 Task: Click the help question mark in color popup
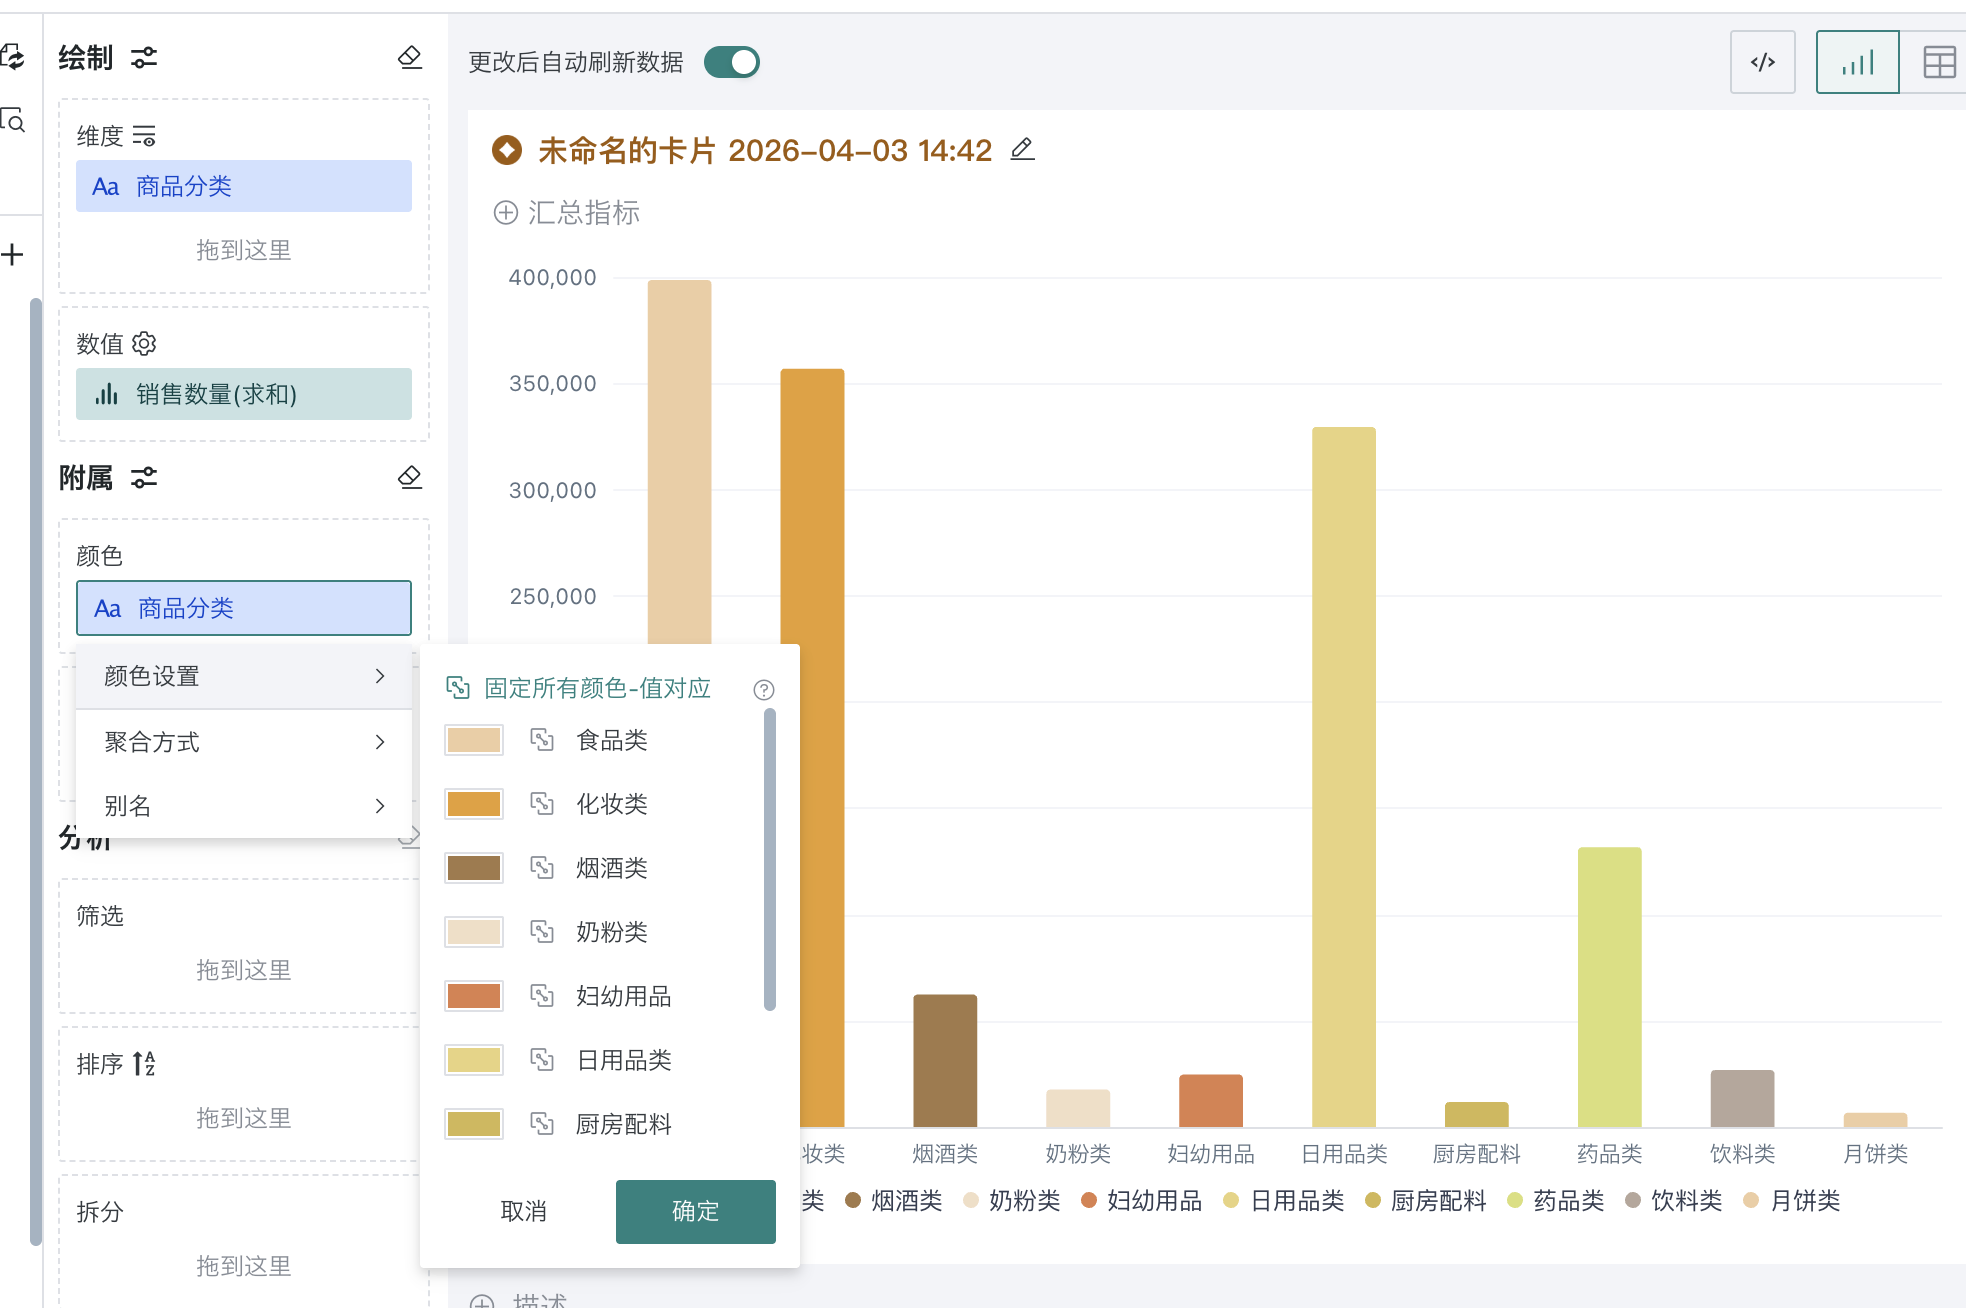764,690
